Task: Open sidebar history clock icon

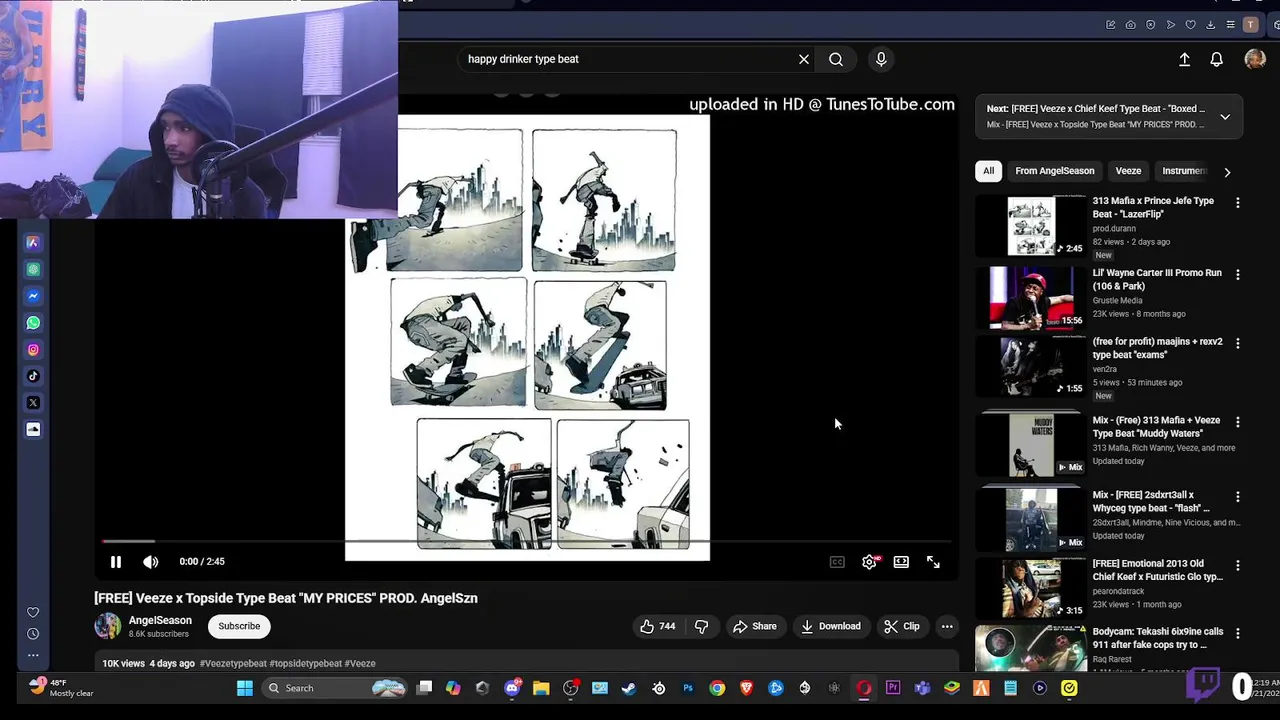Action: pos(33,634)
